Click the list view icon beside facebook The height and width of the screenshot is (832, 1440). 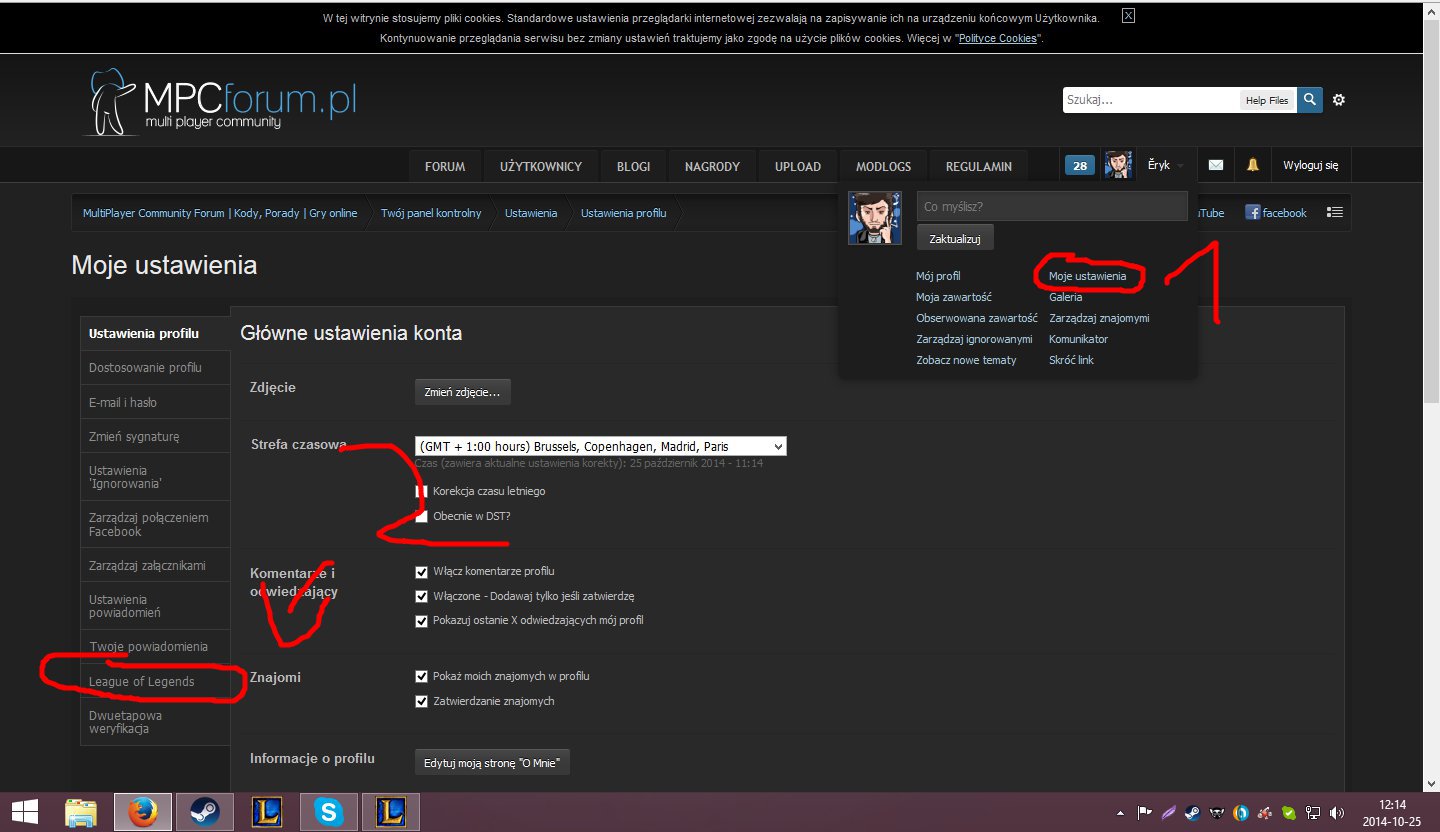click(x=1334, y=212)
